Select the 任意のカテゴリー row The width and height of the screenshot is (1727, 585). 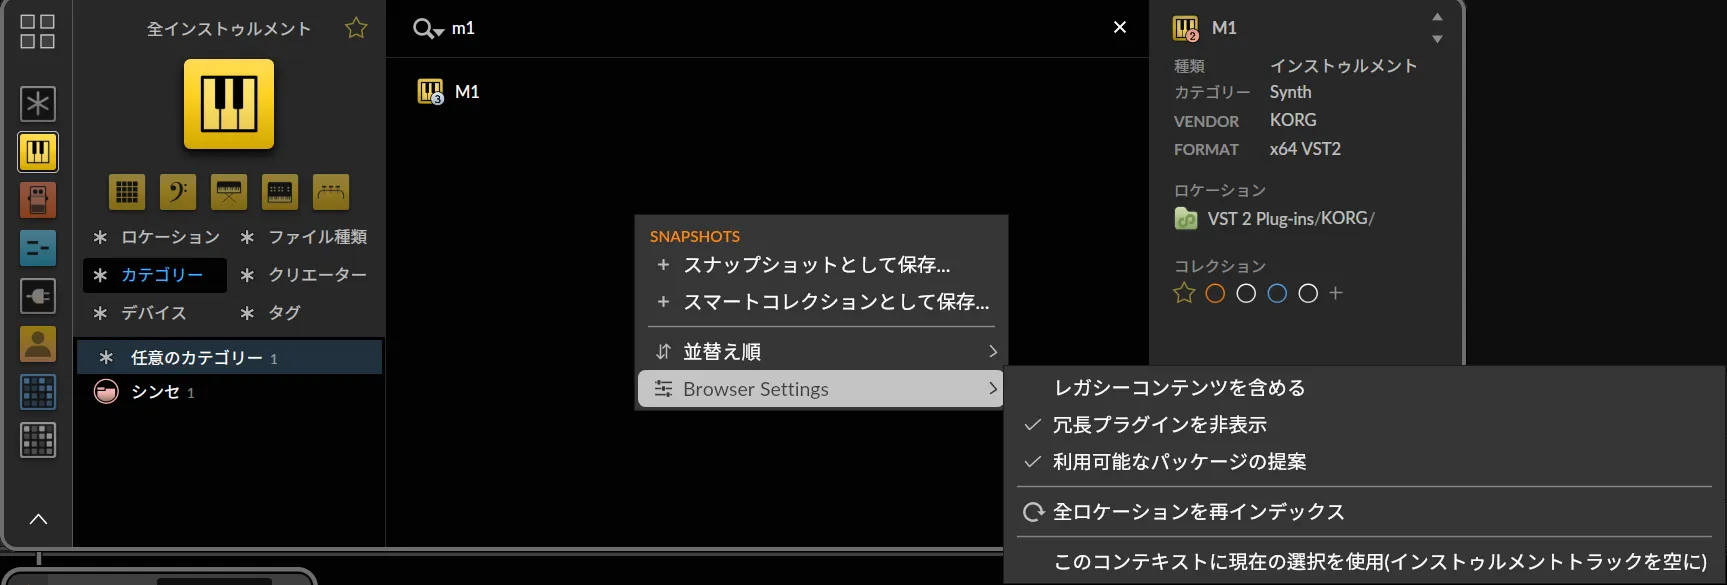click(x=229, y=357)
